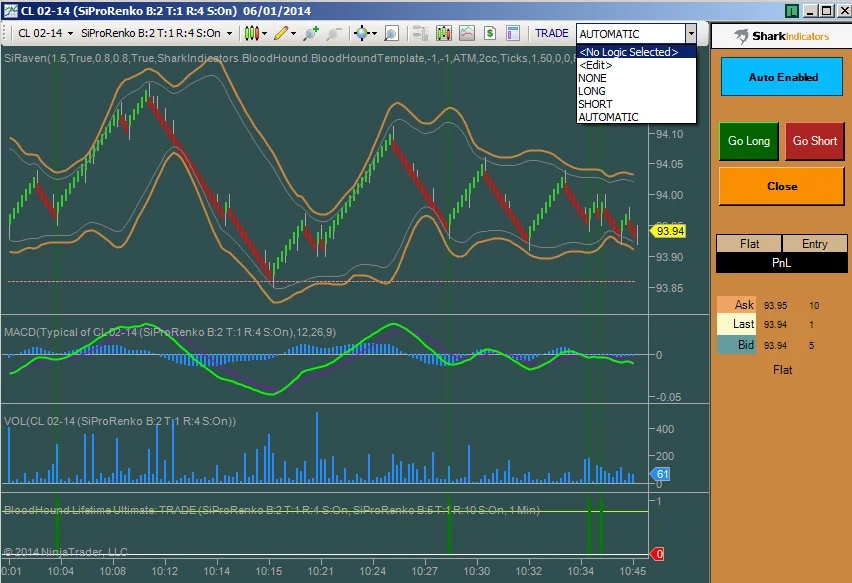This screenshot has height=583, width=852.
Task: Toggle the Auto Enabled button
Action: (782, 77)
